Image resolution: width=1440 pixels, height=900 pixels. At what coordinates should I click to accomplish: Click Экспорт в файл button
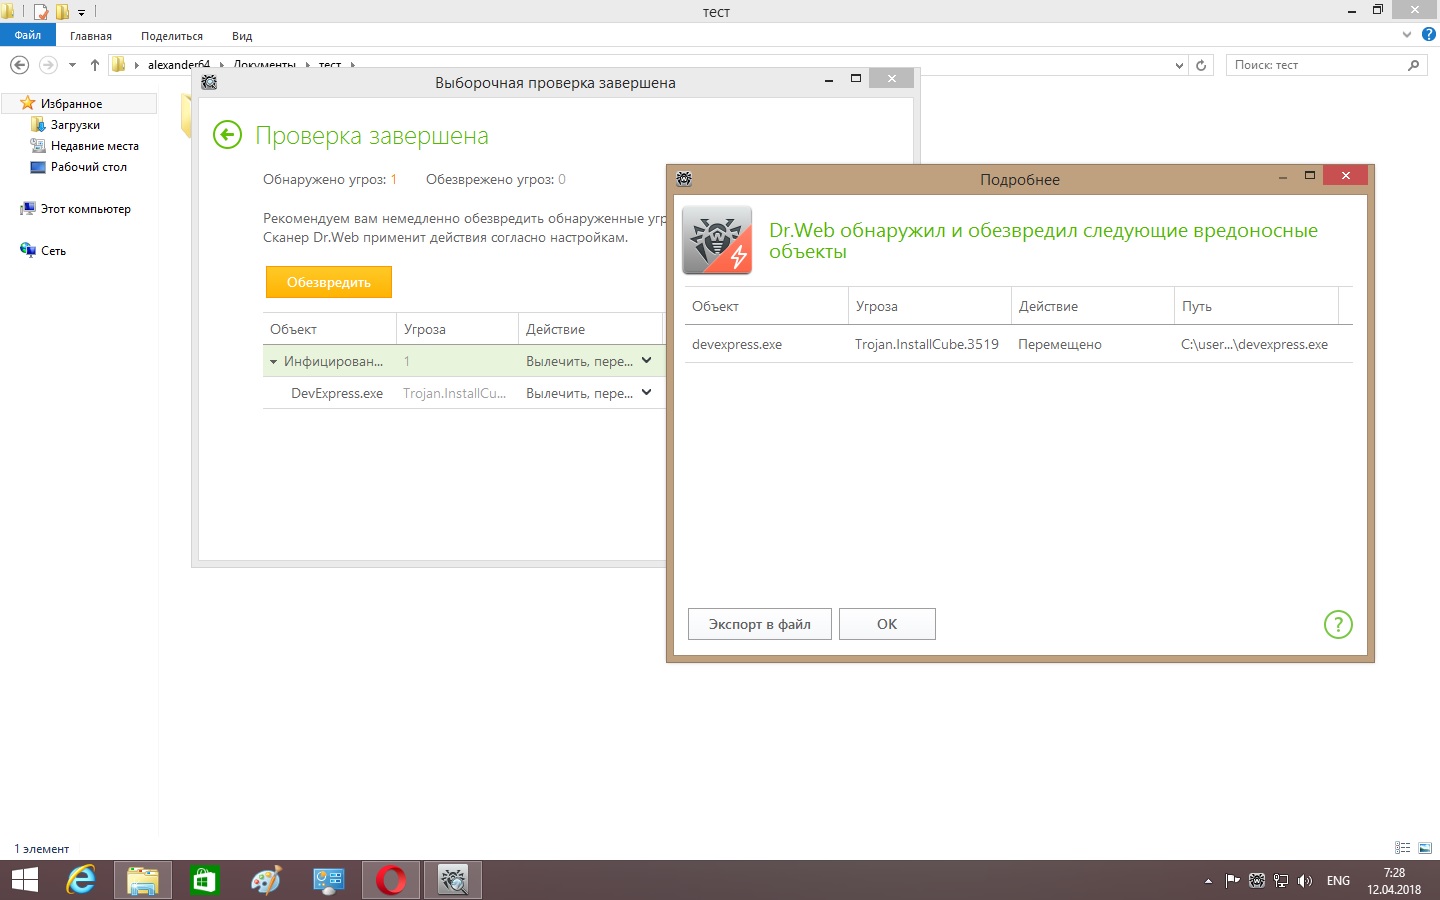pos(760,624)
